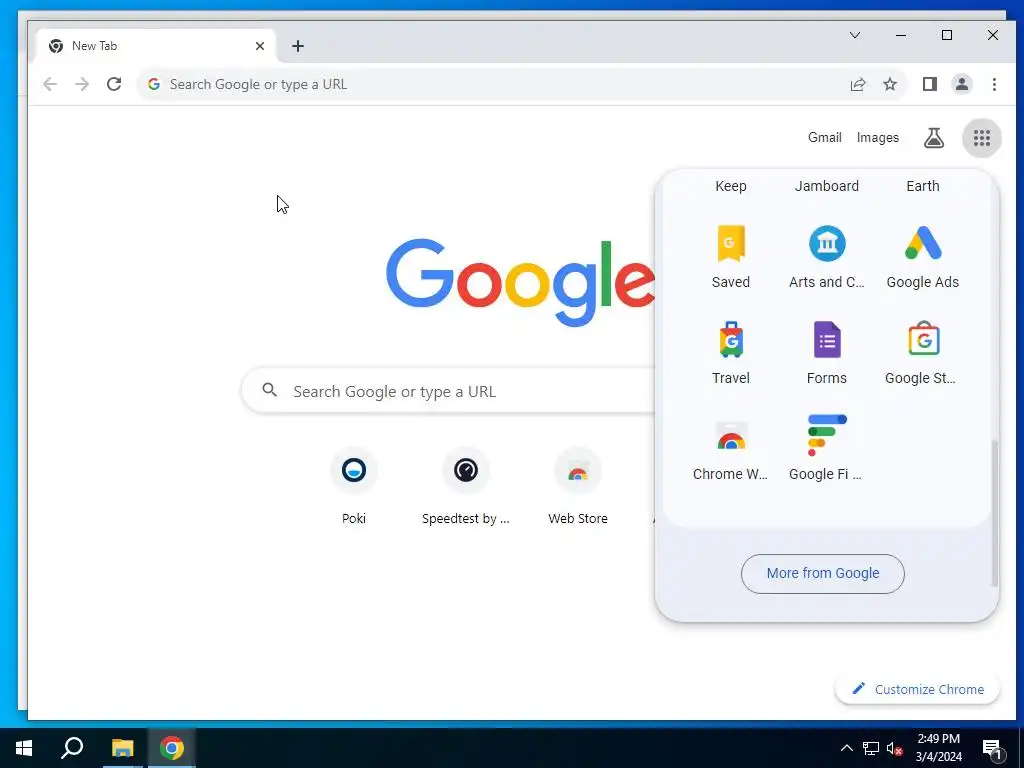Open a new tab with plus button
This screenshot has height=768, width=1024.
point(298,46)
